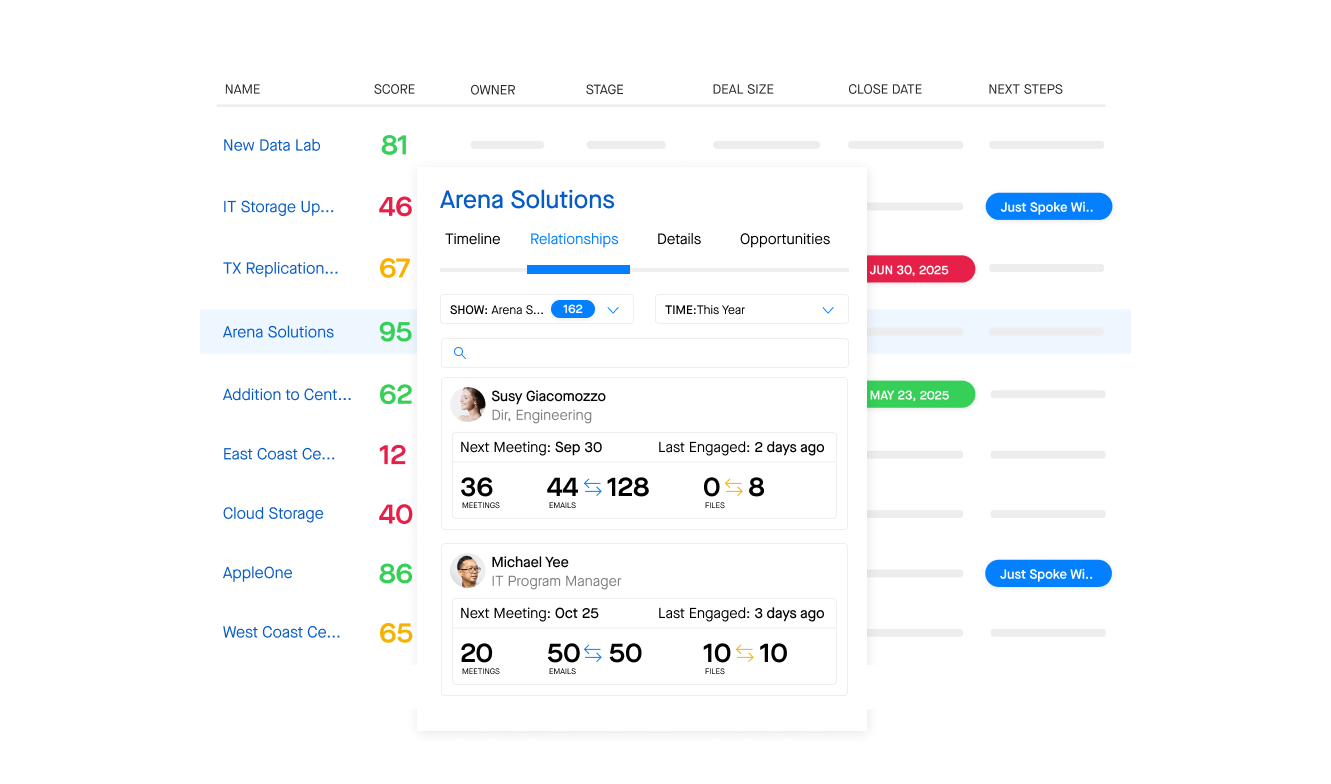This screenshot has width=1331, height=784.
Task: Click score 40 for Cloud Storage
Action: (396, 514)
